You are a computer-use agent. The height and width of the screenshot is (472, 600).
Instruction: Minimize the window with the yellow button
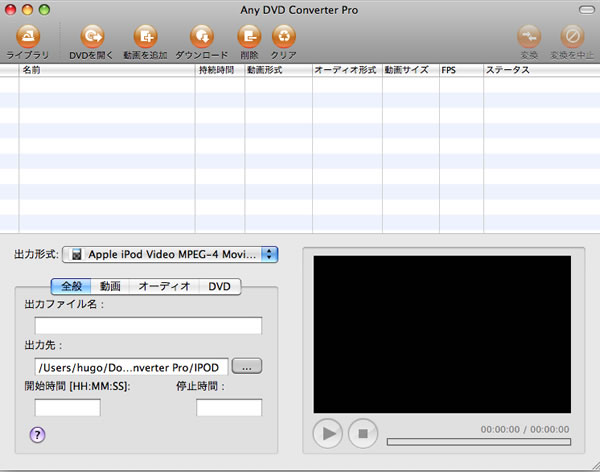[x=28, y=10]
